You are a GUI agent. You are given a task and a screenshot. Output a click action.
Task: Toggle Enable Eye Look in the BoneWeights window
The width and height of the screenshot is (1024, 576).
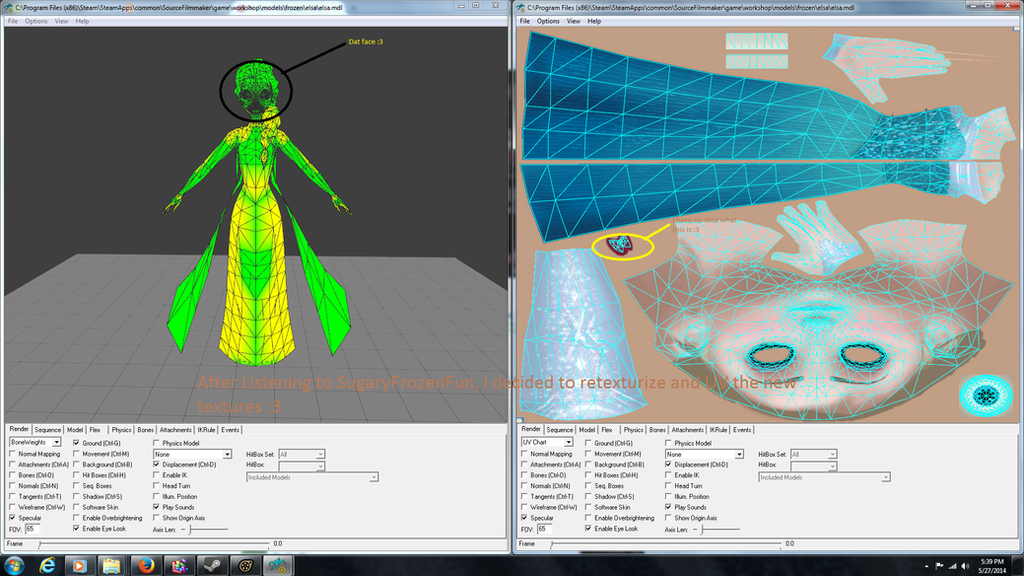click(76, 528)
